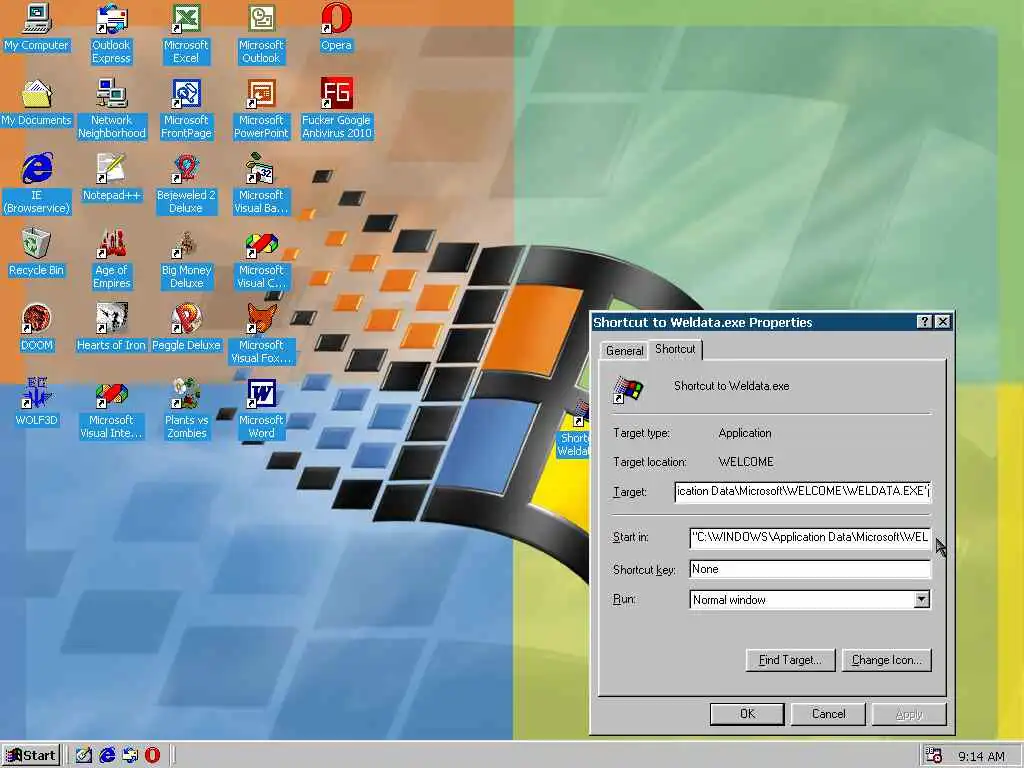This screenshot has height=768, width=1024.
Task: Click the system tray scheduler icon
Action: pos(934,755)
